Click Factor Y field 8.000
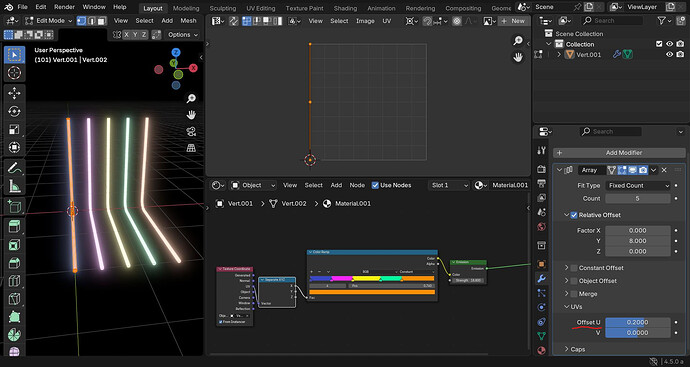Image resolution: width=690 pixels, height=367 pixels. pyautogui.click(x=638, y=241)
